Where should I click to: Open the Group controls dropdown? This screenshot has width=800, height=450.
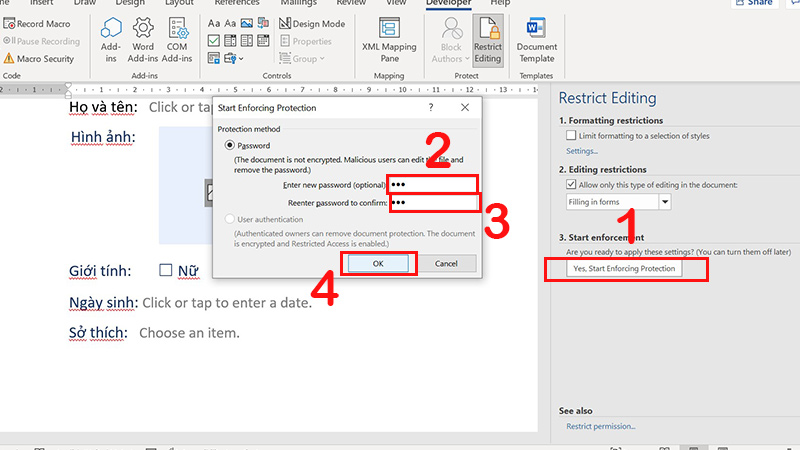tap(303, 59)
